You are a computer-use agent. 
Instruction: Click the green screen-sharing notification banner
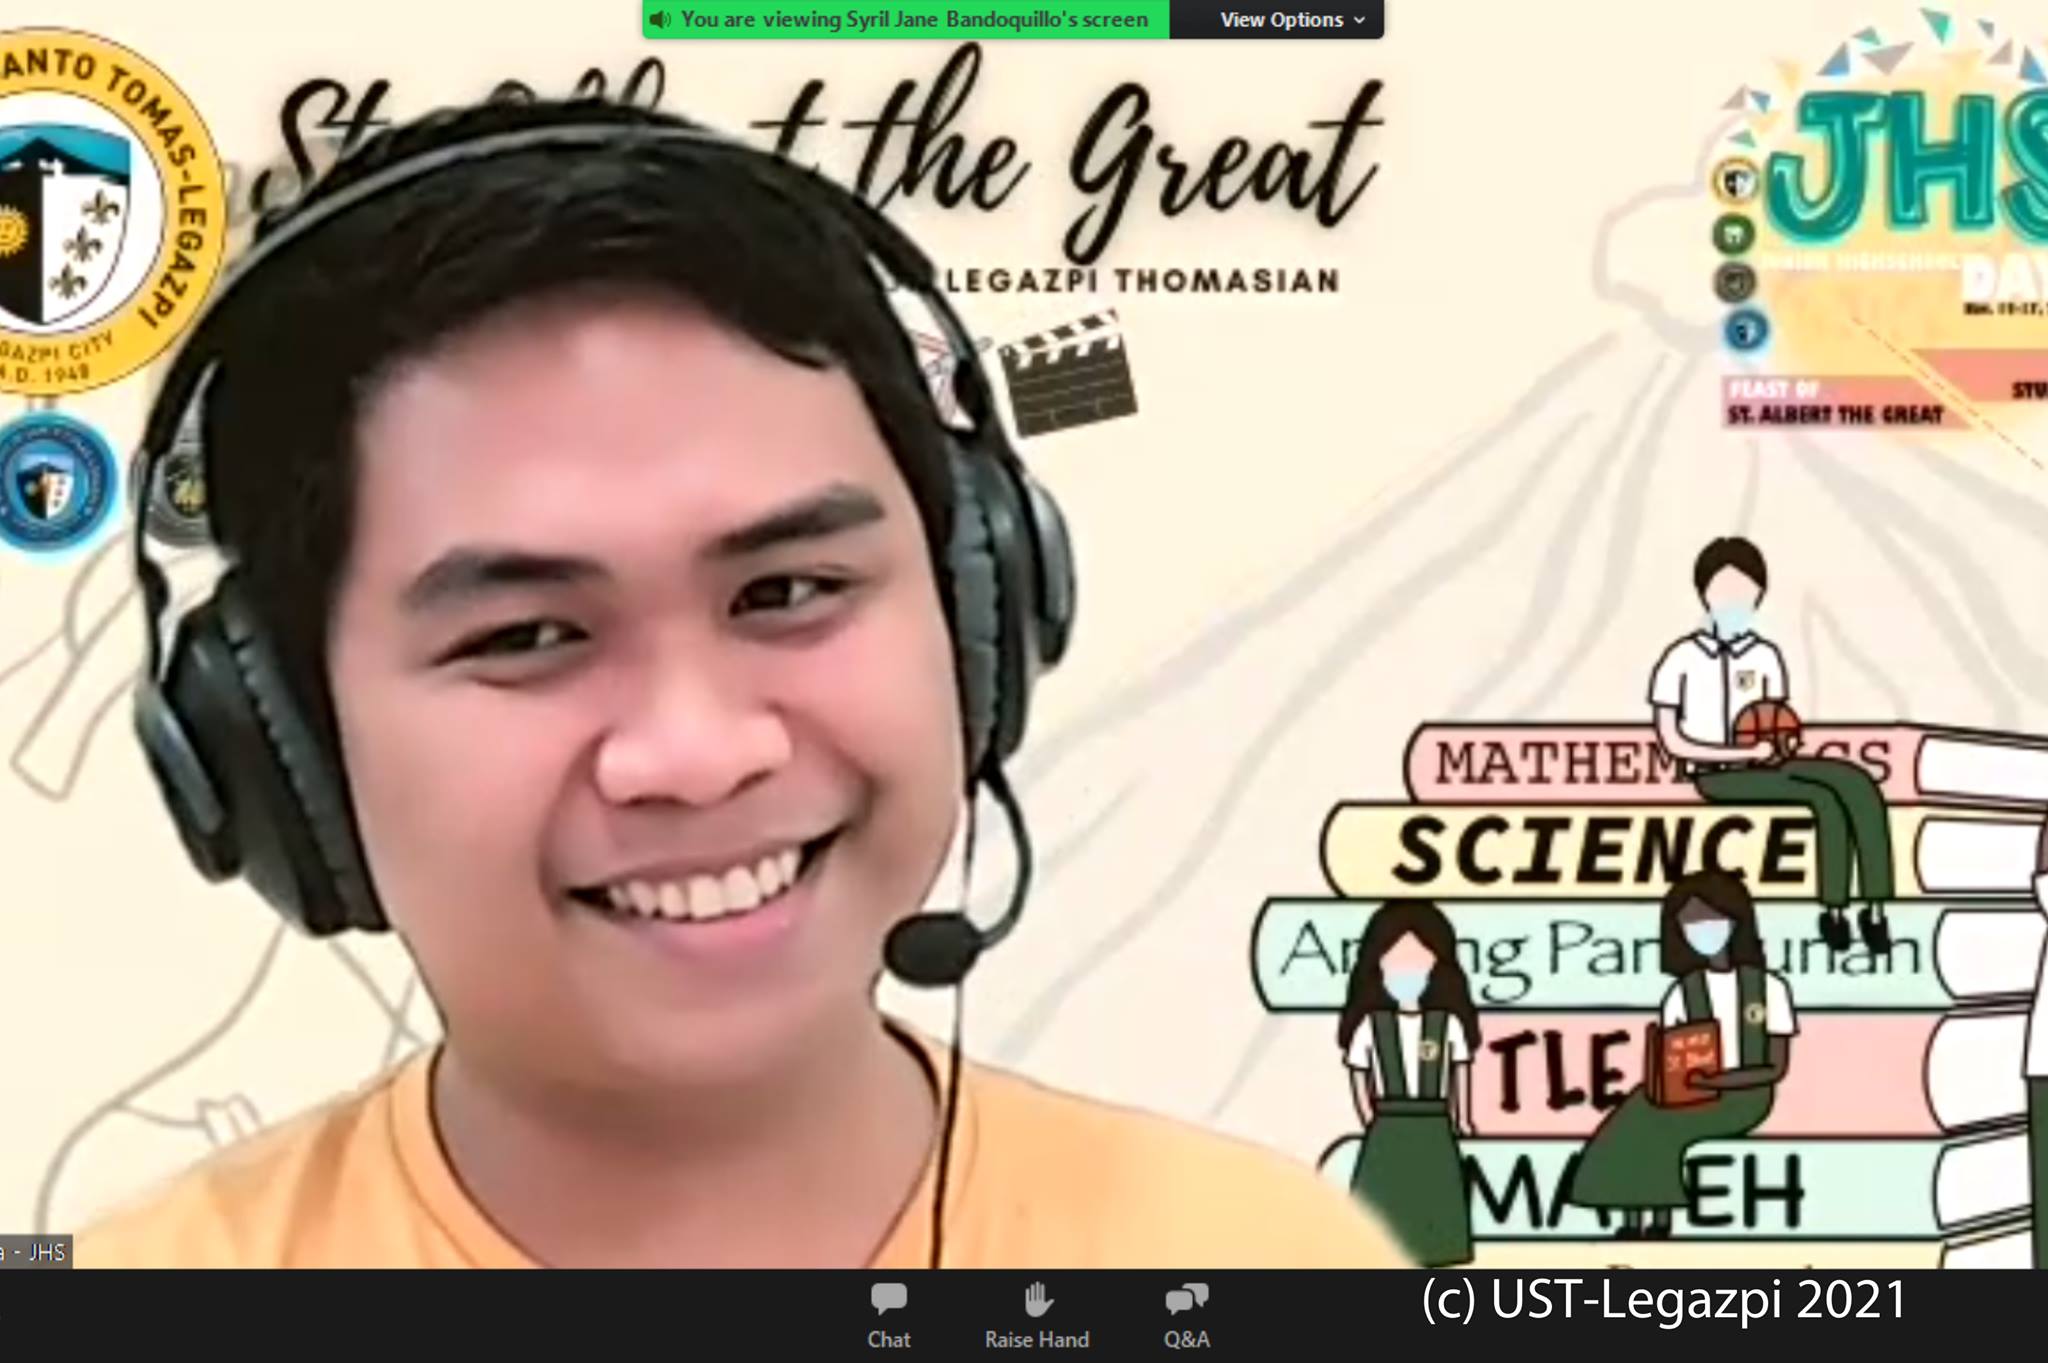click(905, 19)
